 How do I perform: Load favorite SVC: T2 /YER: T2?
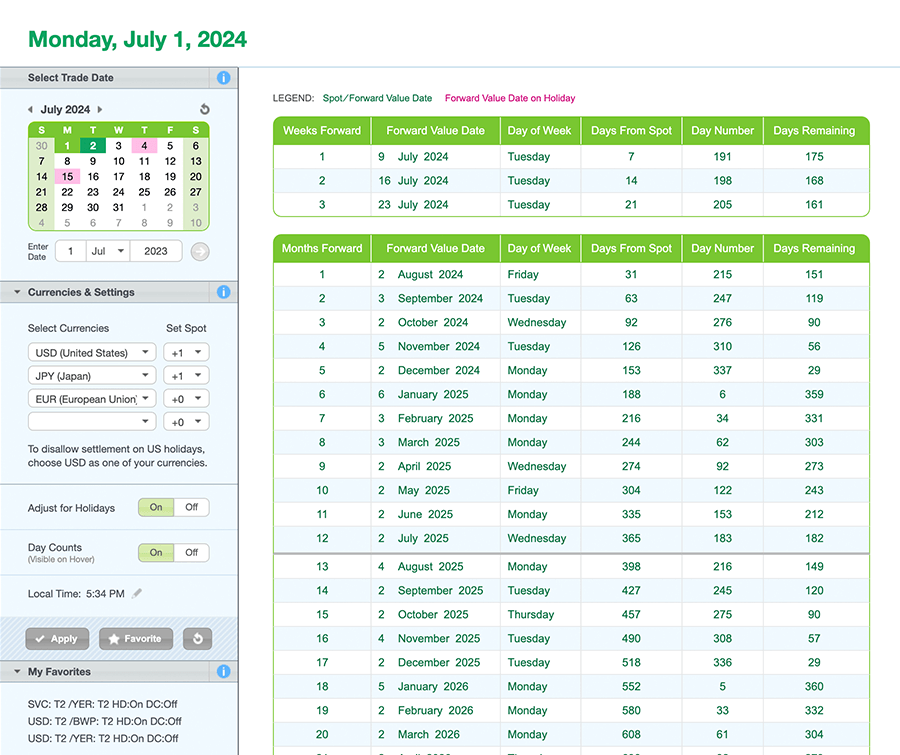coord(102,704)
